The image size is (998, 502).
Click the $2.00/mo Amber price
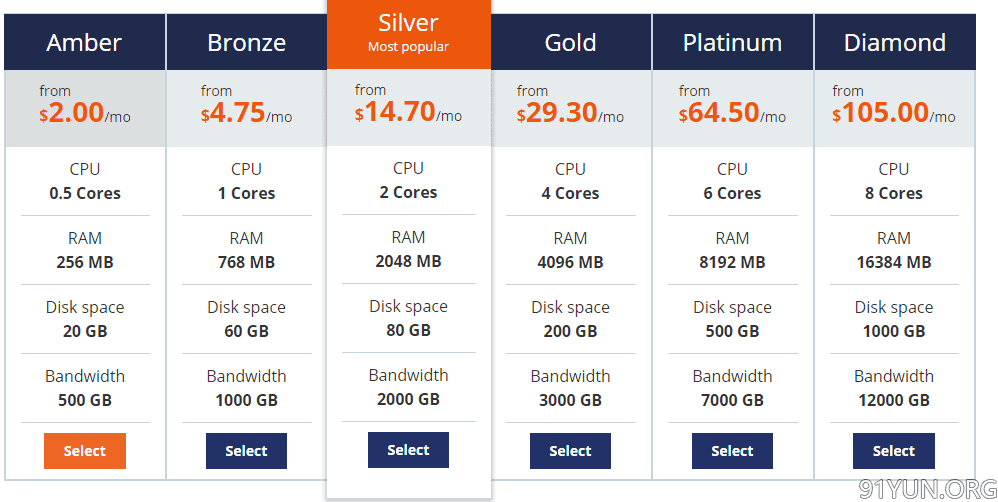pos(85,113)
